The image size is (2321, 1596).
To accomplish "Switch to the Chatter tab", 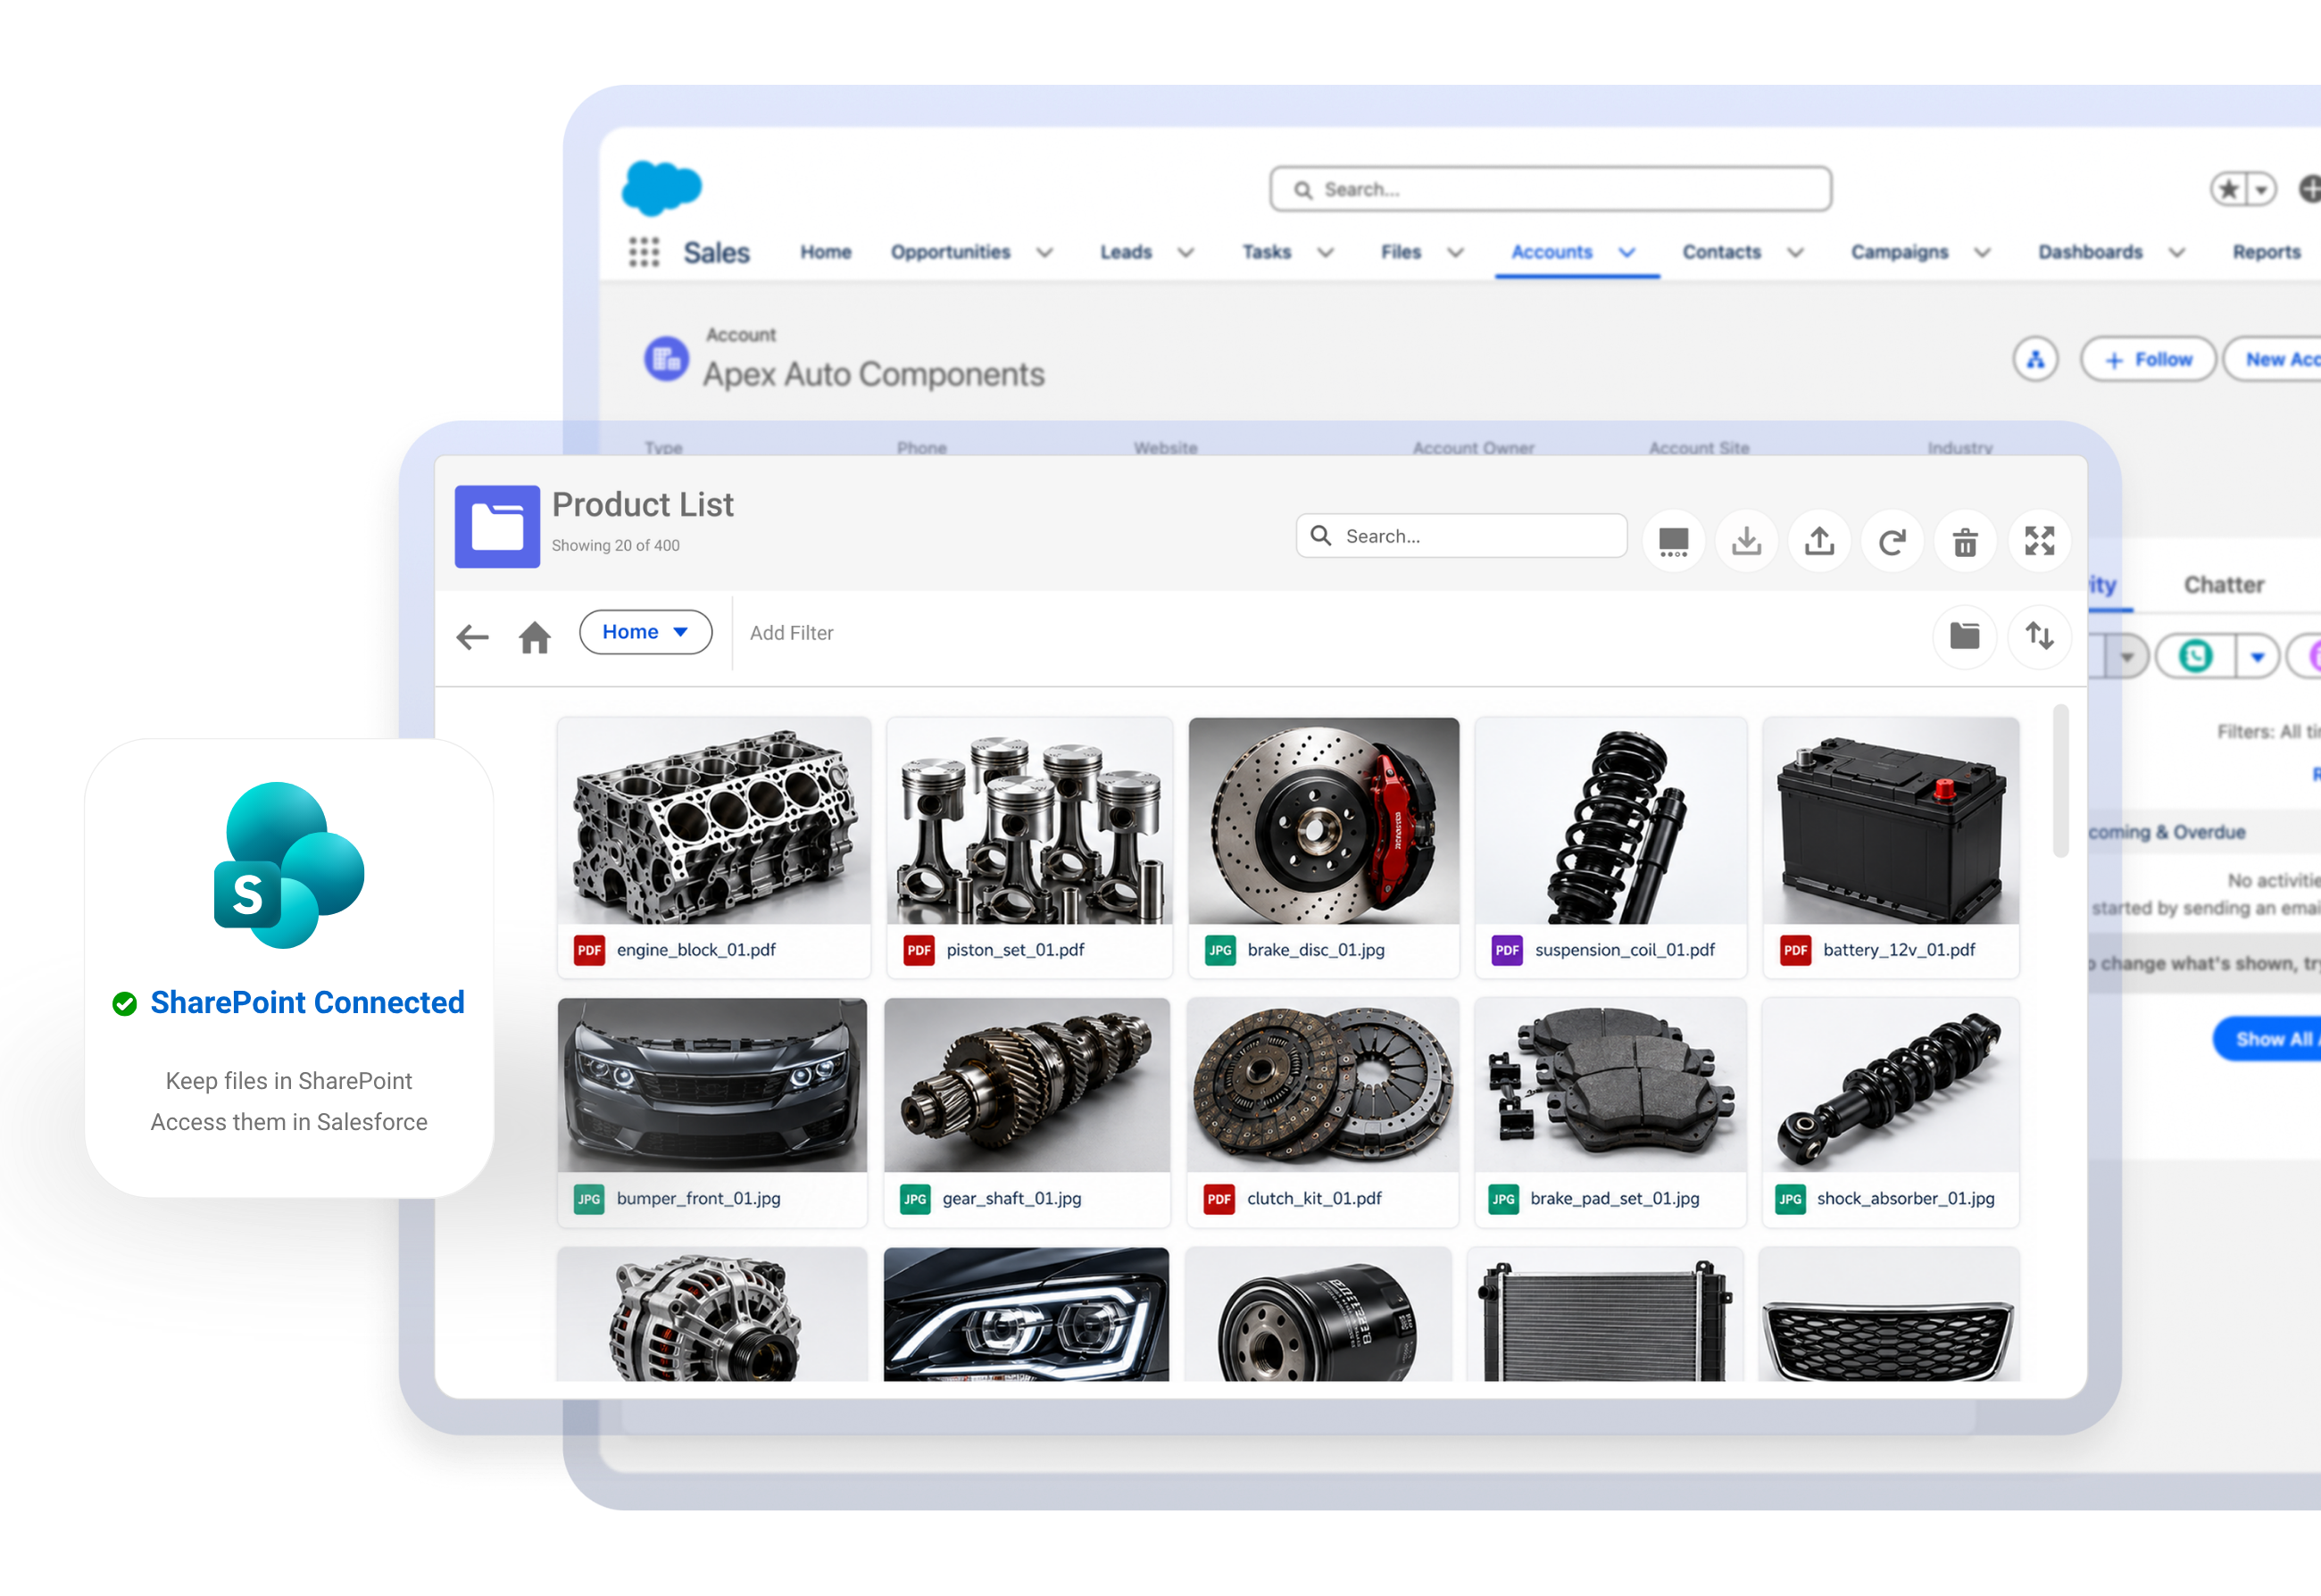I will tap(2224, 585).
